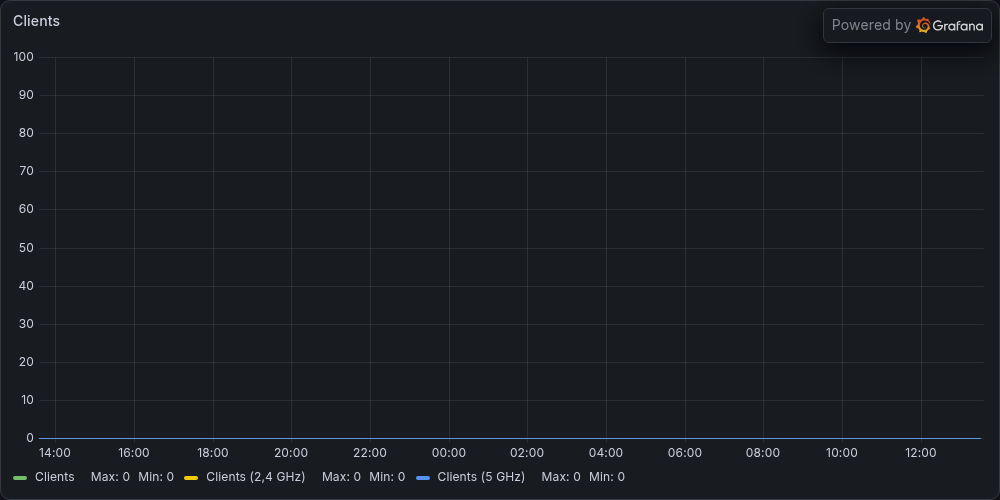Click the 10:00 time axis label
This screenshot has width=1000, height=500.
842,453
